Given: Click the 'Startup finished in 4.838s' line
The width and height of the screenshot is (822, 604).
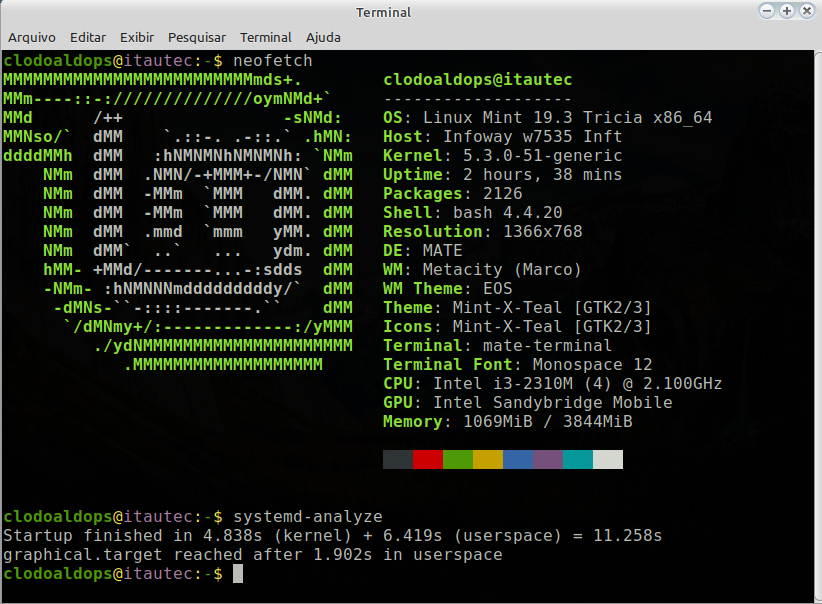Looking at the screenshot, I should pyautogui.click(x=333, y=536).
